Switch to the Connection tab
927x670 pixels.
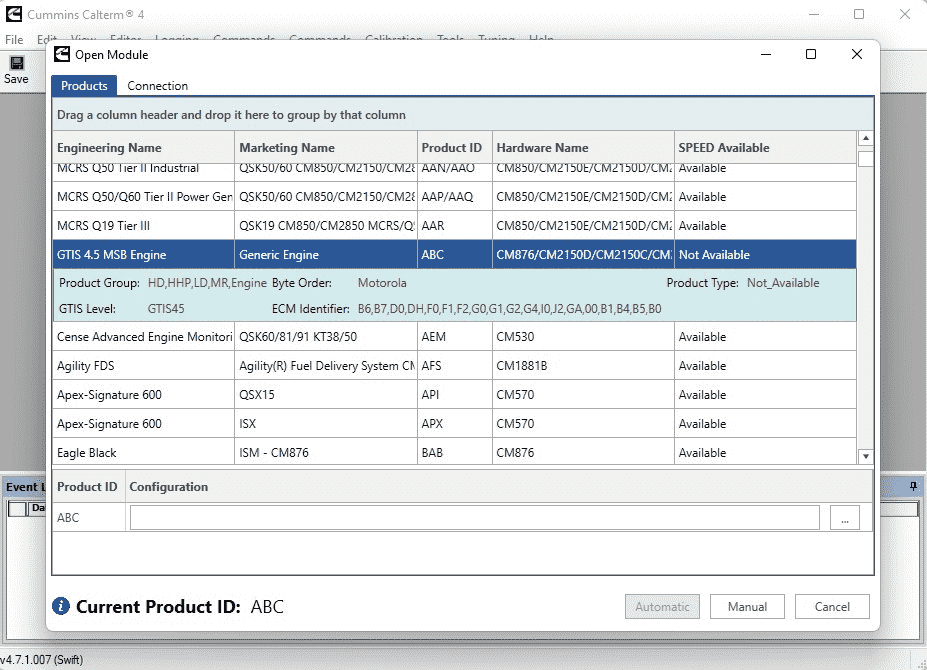point(157,86)
